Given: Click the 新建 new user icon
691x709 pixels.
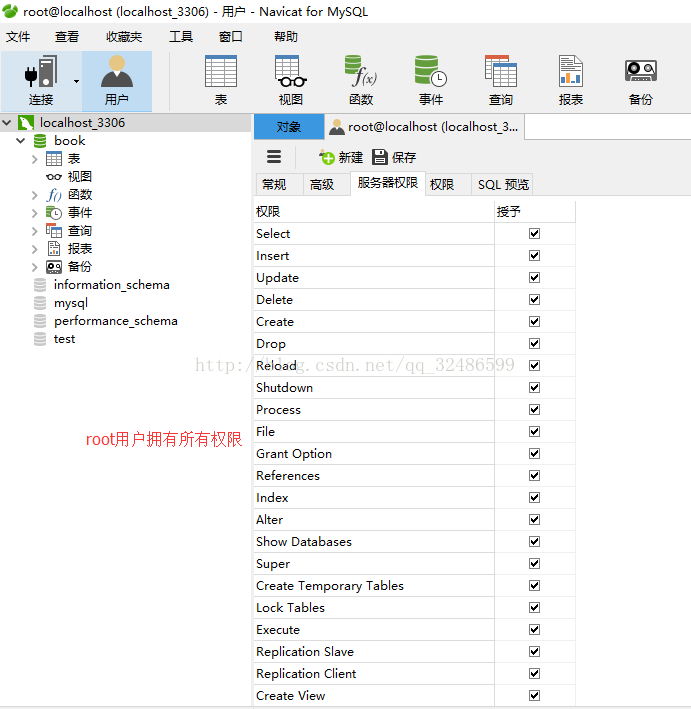Looking at the screenshot, I should pyautogui.click(x=327, y=157).
